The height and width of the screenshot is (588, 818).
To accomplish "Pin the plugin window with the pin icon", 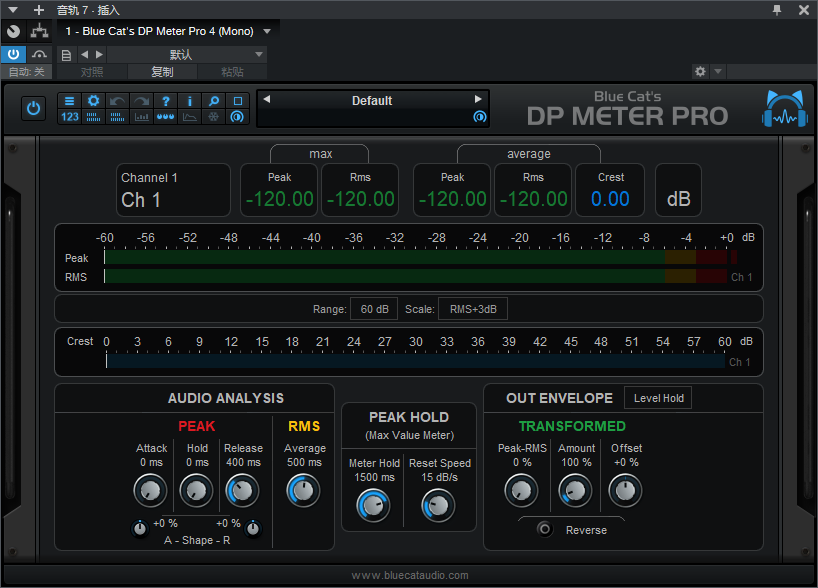I will tap(777, 9).
